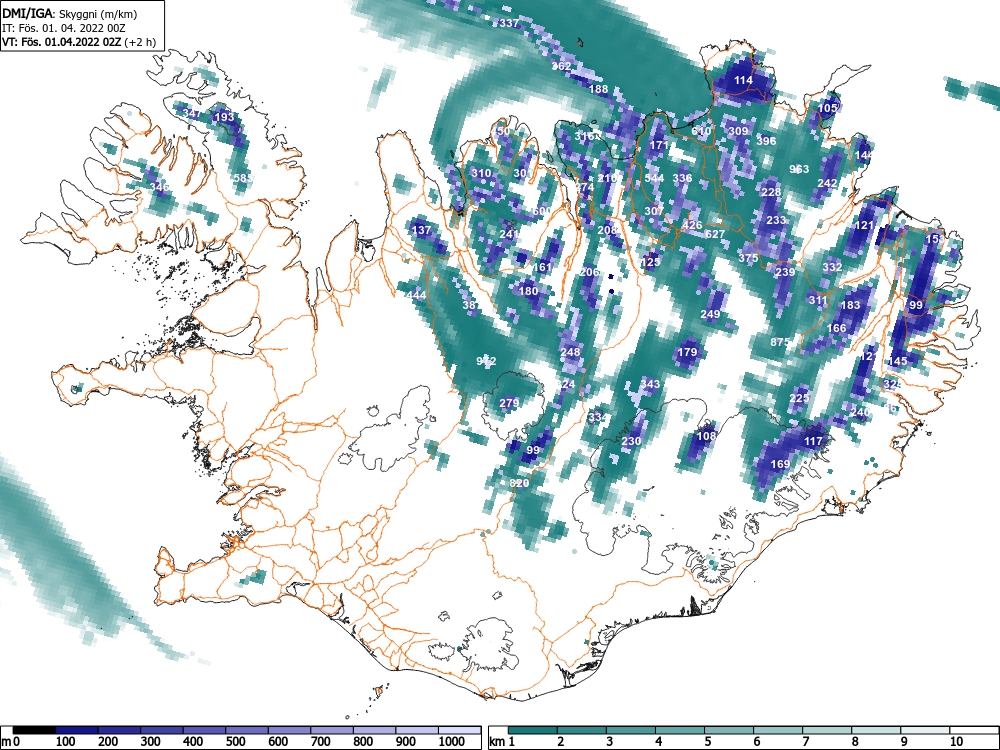The image size is (1000, 750).
Task: Click the darkest blue swatch between 100 and 200
Action: tap(77, 730)
